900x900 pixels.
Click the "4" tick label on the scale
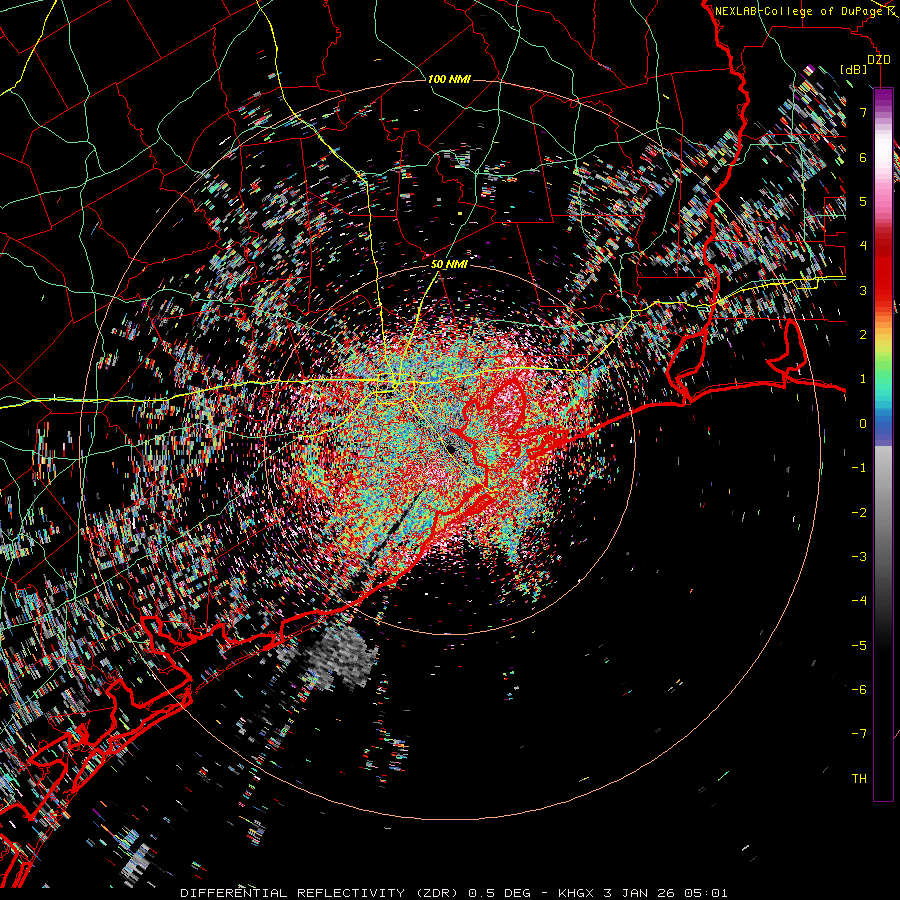pyautogui.click(x=863, y=246)
